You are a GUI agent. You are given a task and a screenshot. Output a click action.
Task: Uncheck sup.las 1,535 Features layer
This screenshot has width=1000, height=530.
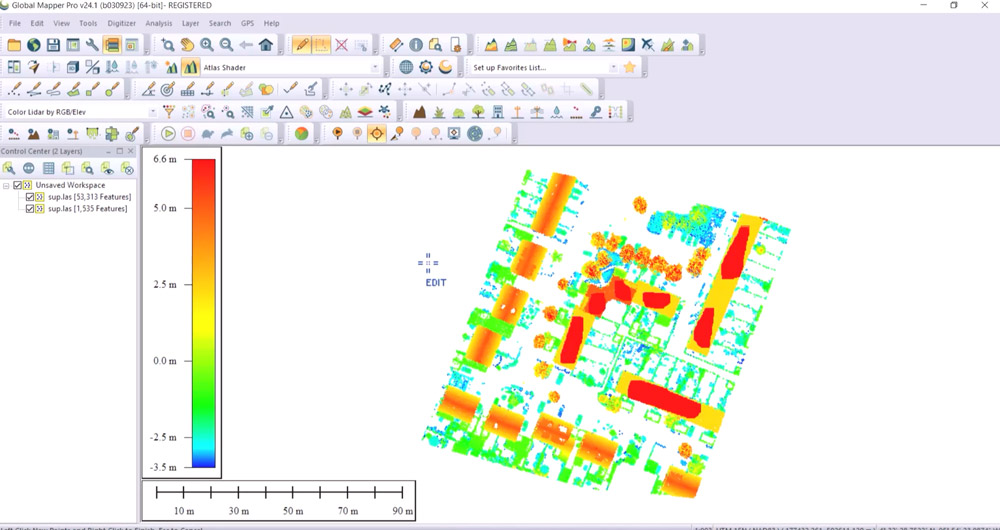[29, 209]
